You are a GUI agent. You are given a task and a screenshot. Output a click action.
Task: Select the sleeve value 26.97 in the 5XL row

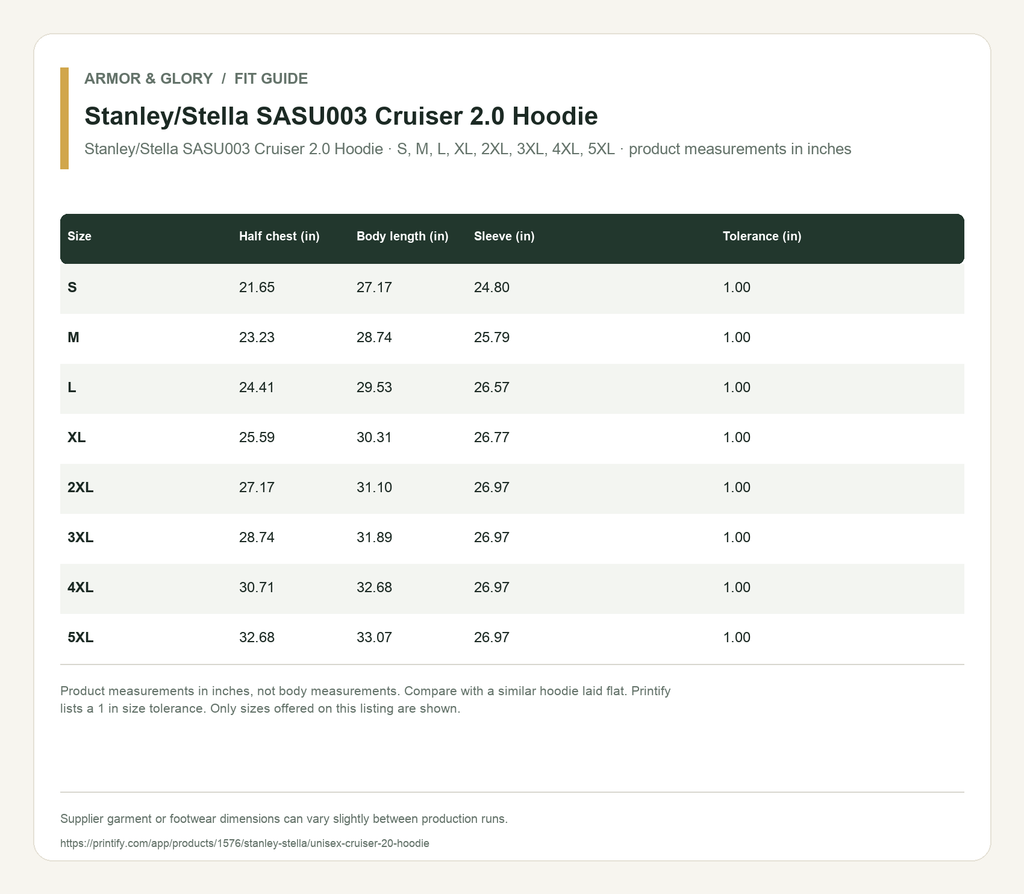[x=492, y=637]
